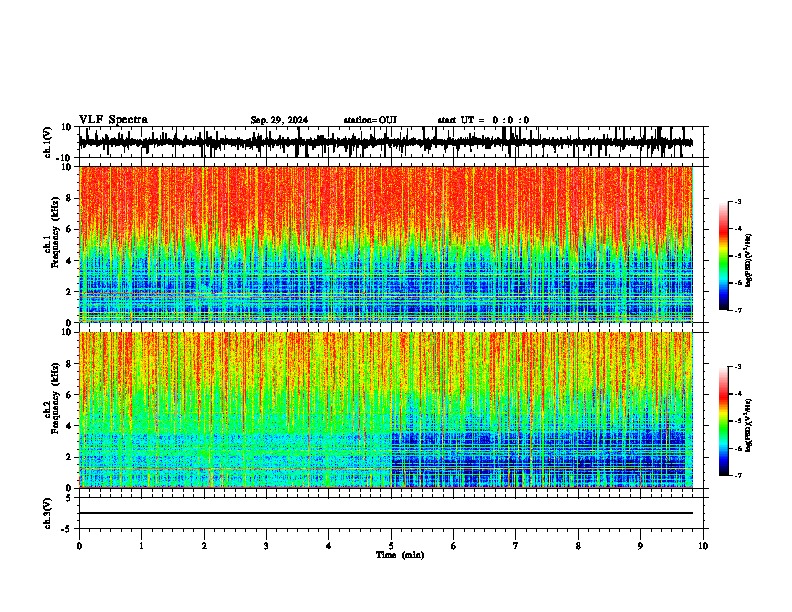Click the '-3' value on ch.1 colorbar
This screenshot has height=612, width=792.
click(738, 201)
